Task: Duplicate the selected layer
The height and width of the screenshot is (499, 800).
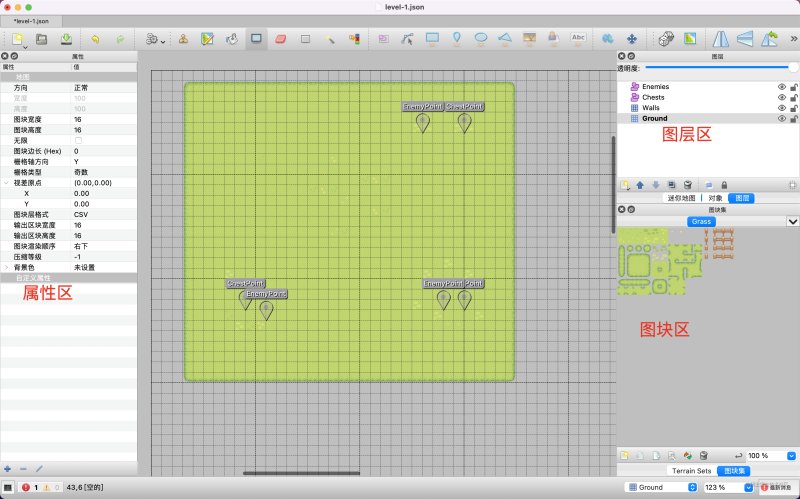Action: click(x=672, y=185)
